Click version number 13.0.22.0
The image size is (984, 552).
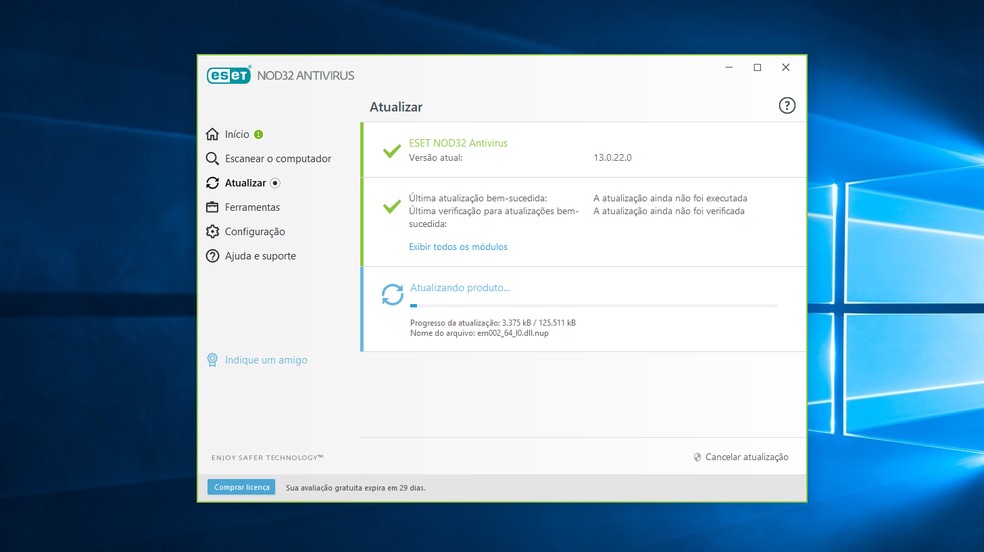[612, 157]
